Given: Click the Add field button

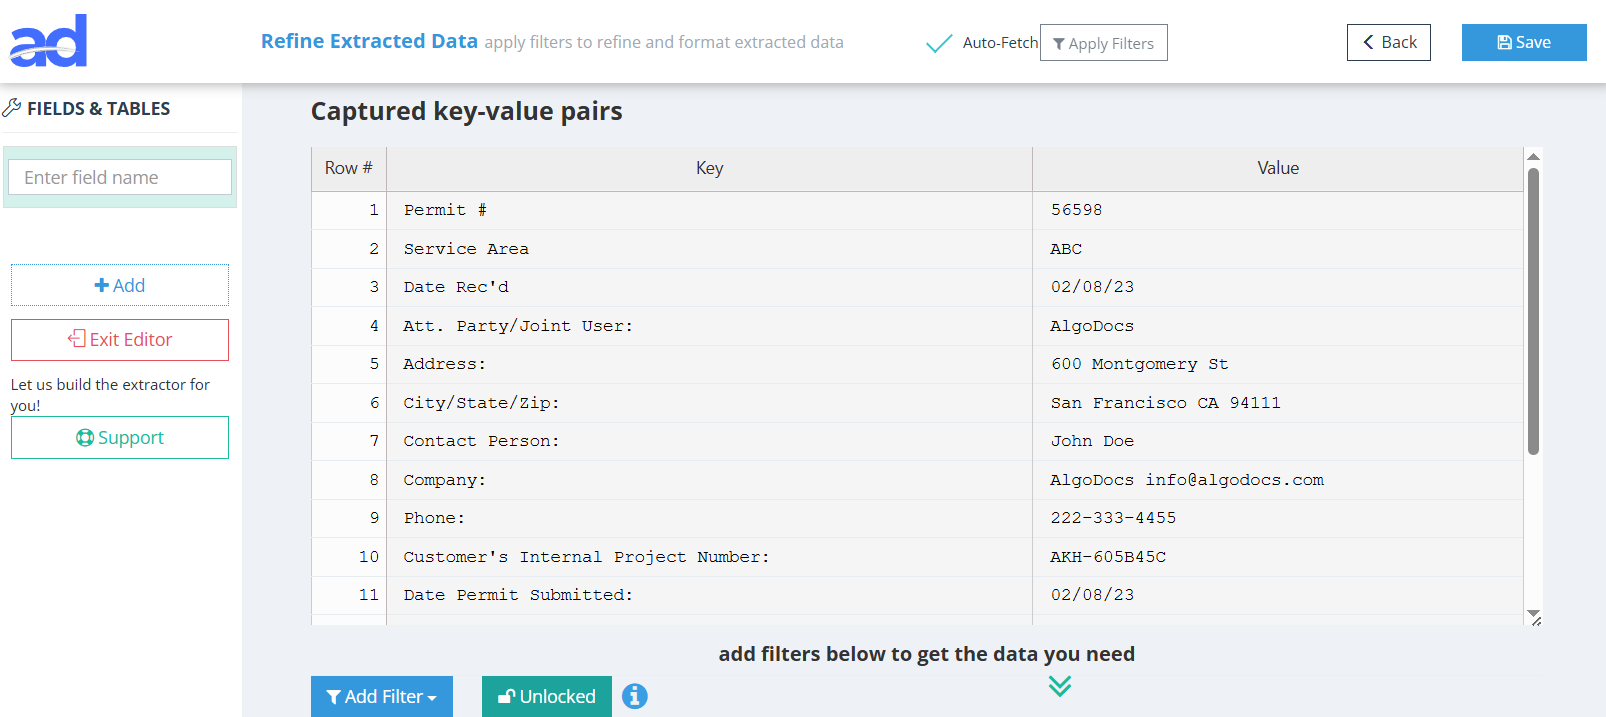Looking at the screenshot, I should tap(120, 285).
